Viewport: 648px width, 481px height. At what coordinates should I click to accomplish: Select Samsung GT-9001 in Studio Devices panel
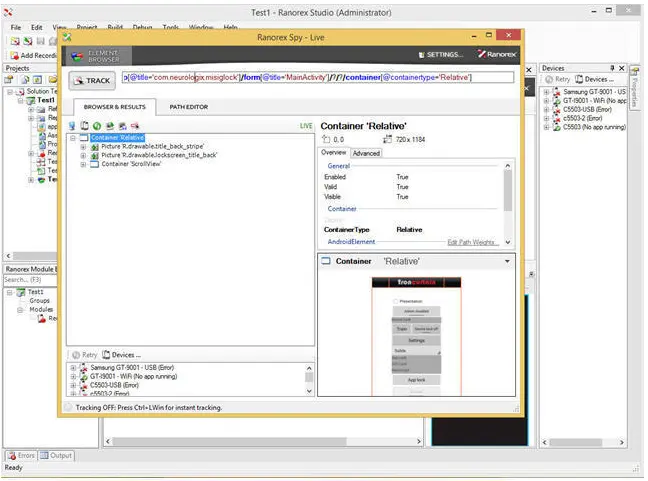point(594,92)
